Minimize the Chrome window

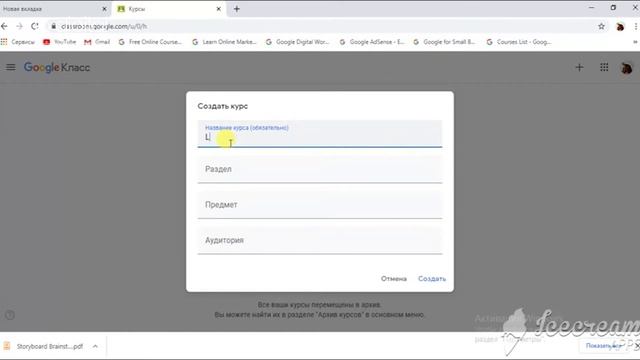(591, 8)
